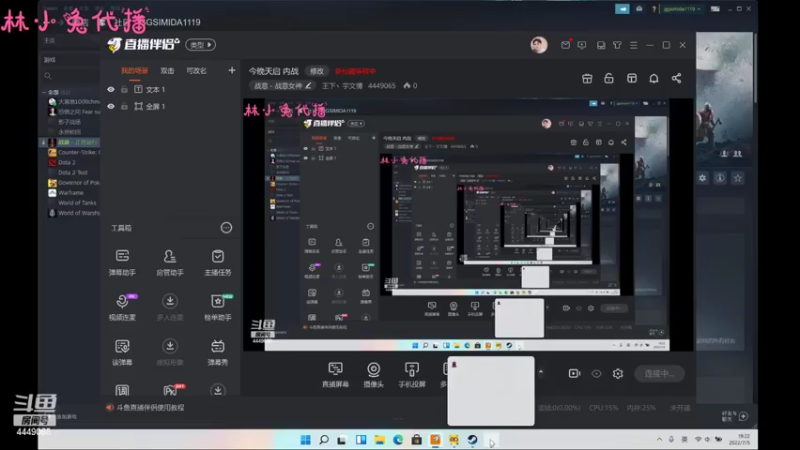This screenshot has width=800, height=450.
Task: Switch to the 可改名 scene tab
Action: click(196, 70)
